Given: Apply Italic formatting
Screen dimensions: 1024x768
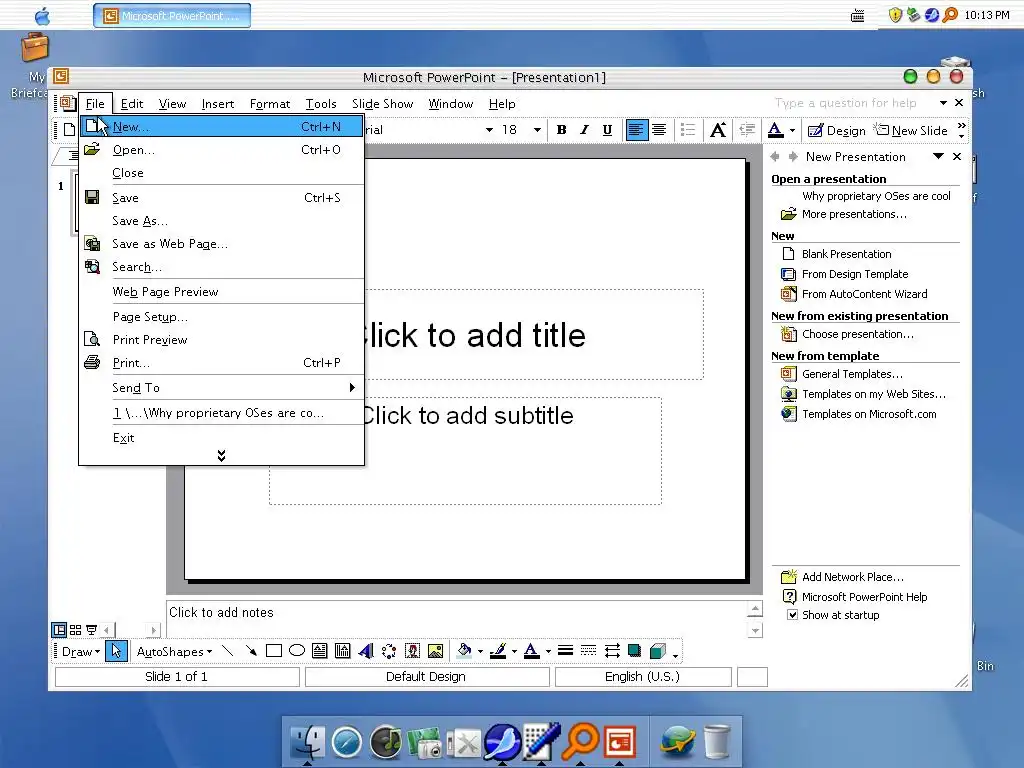Looking at the screenshot, I should tap(584, 130).
